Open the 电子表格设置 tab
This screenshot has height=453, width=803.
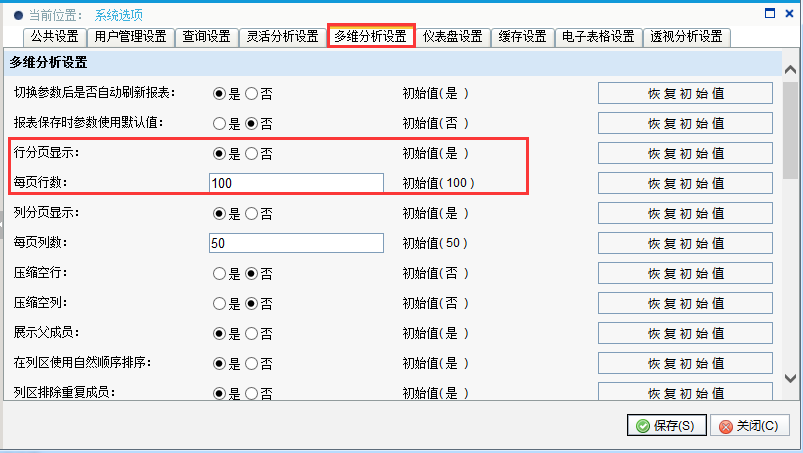[x=598, y=37]
